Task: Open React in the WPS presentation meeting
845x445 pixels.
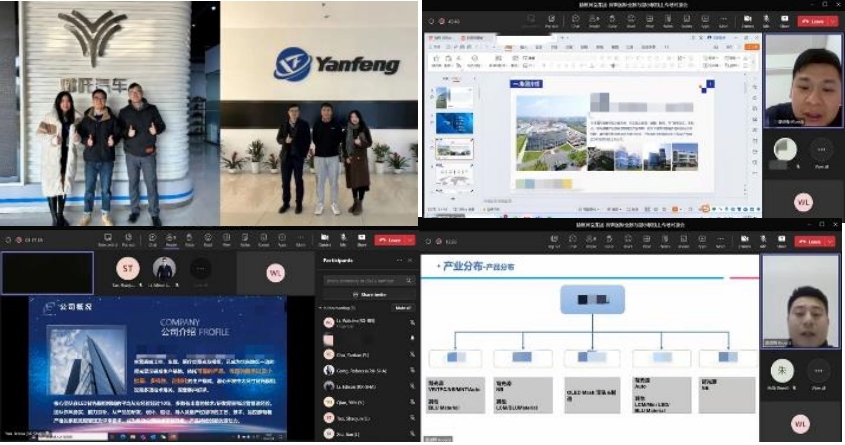Action: (631, 22)
